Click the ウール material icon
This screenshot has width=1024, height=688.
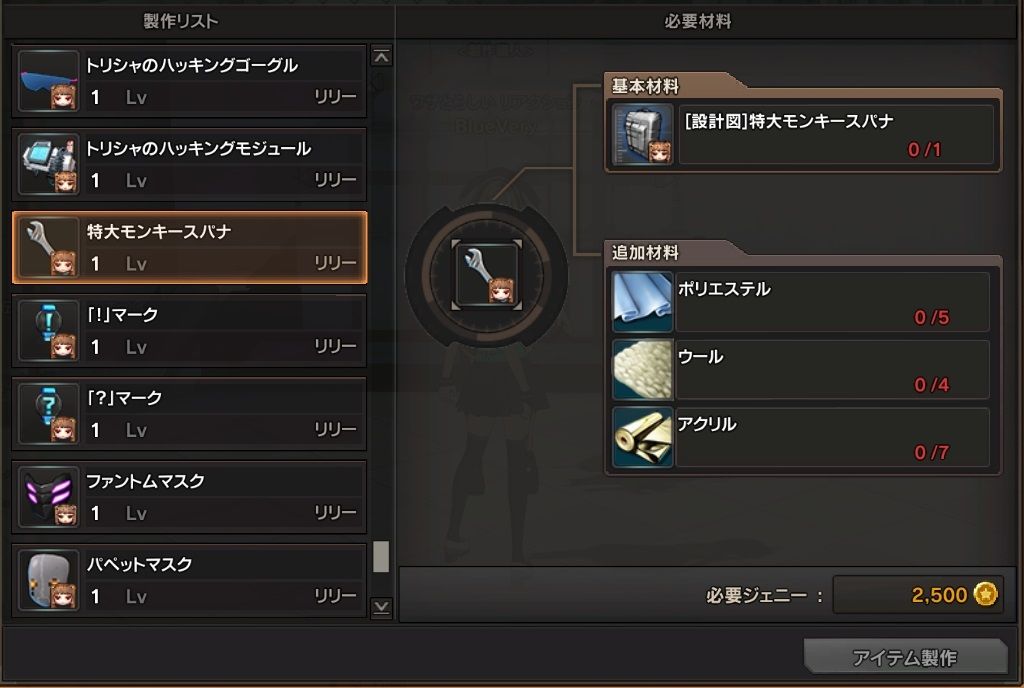pyautogui.click(x=643, y=369)
